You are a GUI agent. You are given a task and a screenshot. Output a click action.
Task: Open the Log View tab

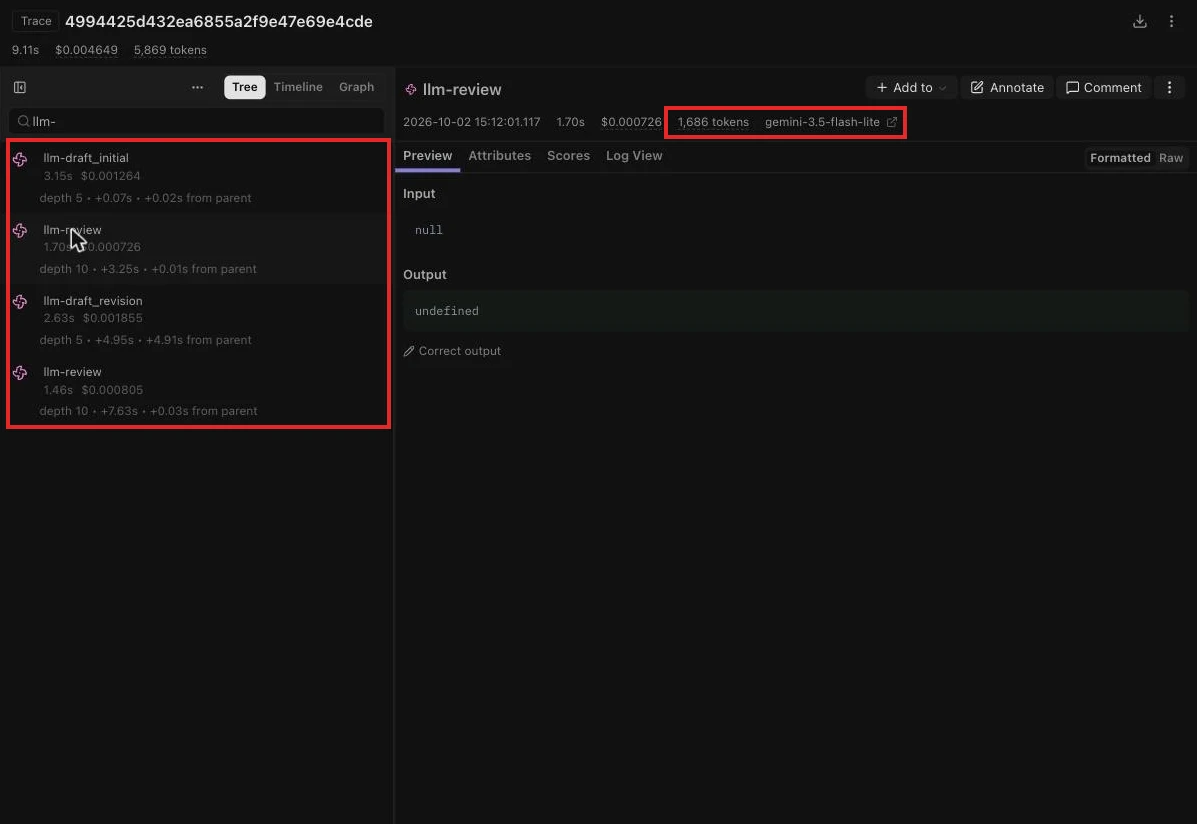tap(634, 156)
